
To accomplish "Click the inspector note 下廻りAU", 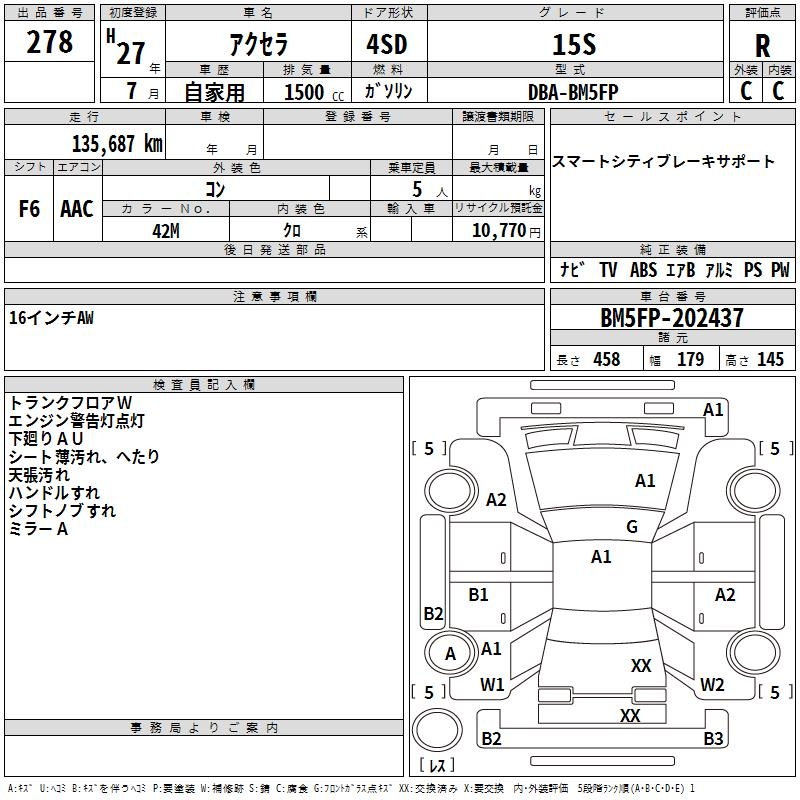I will click(46, 439).
